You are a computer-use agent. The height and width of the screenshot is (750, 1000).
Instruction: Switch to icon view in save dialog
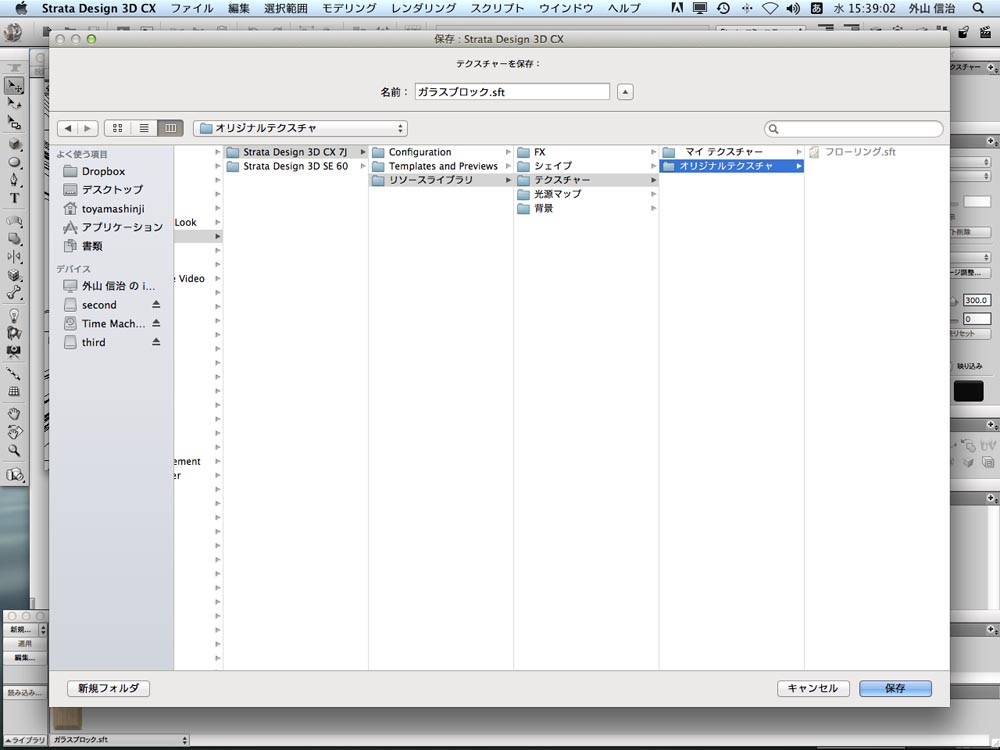(117, 128)
